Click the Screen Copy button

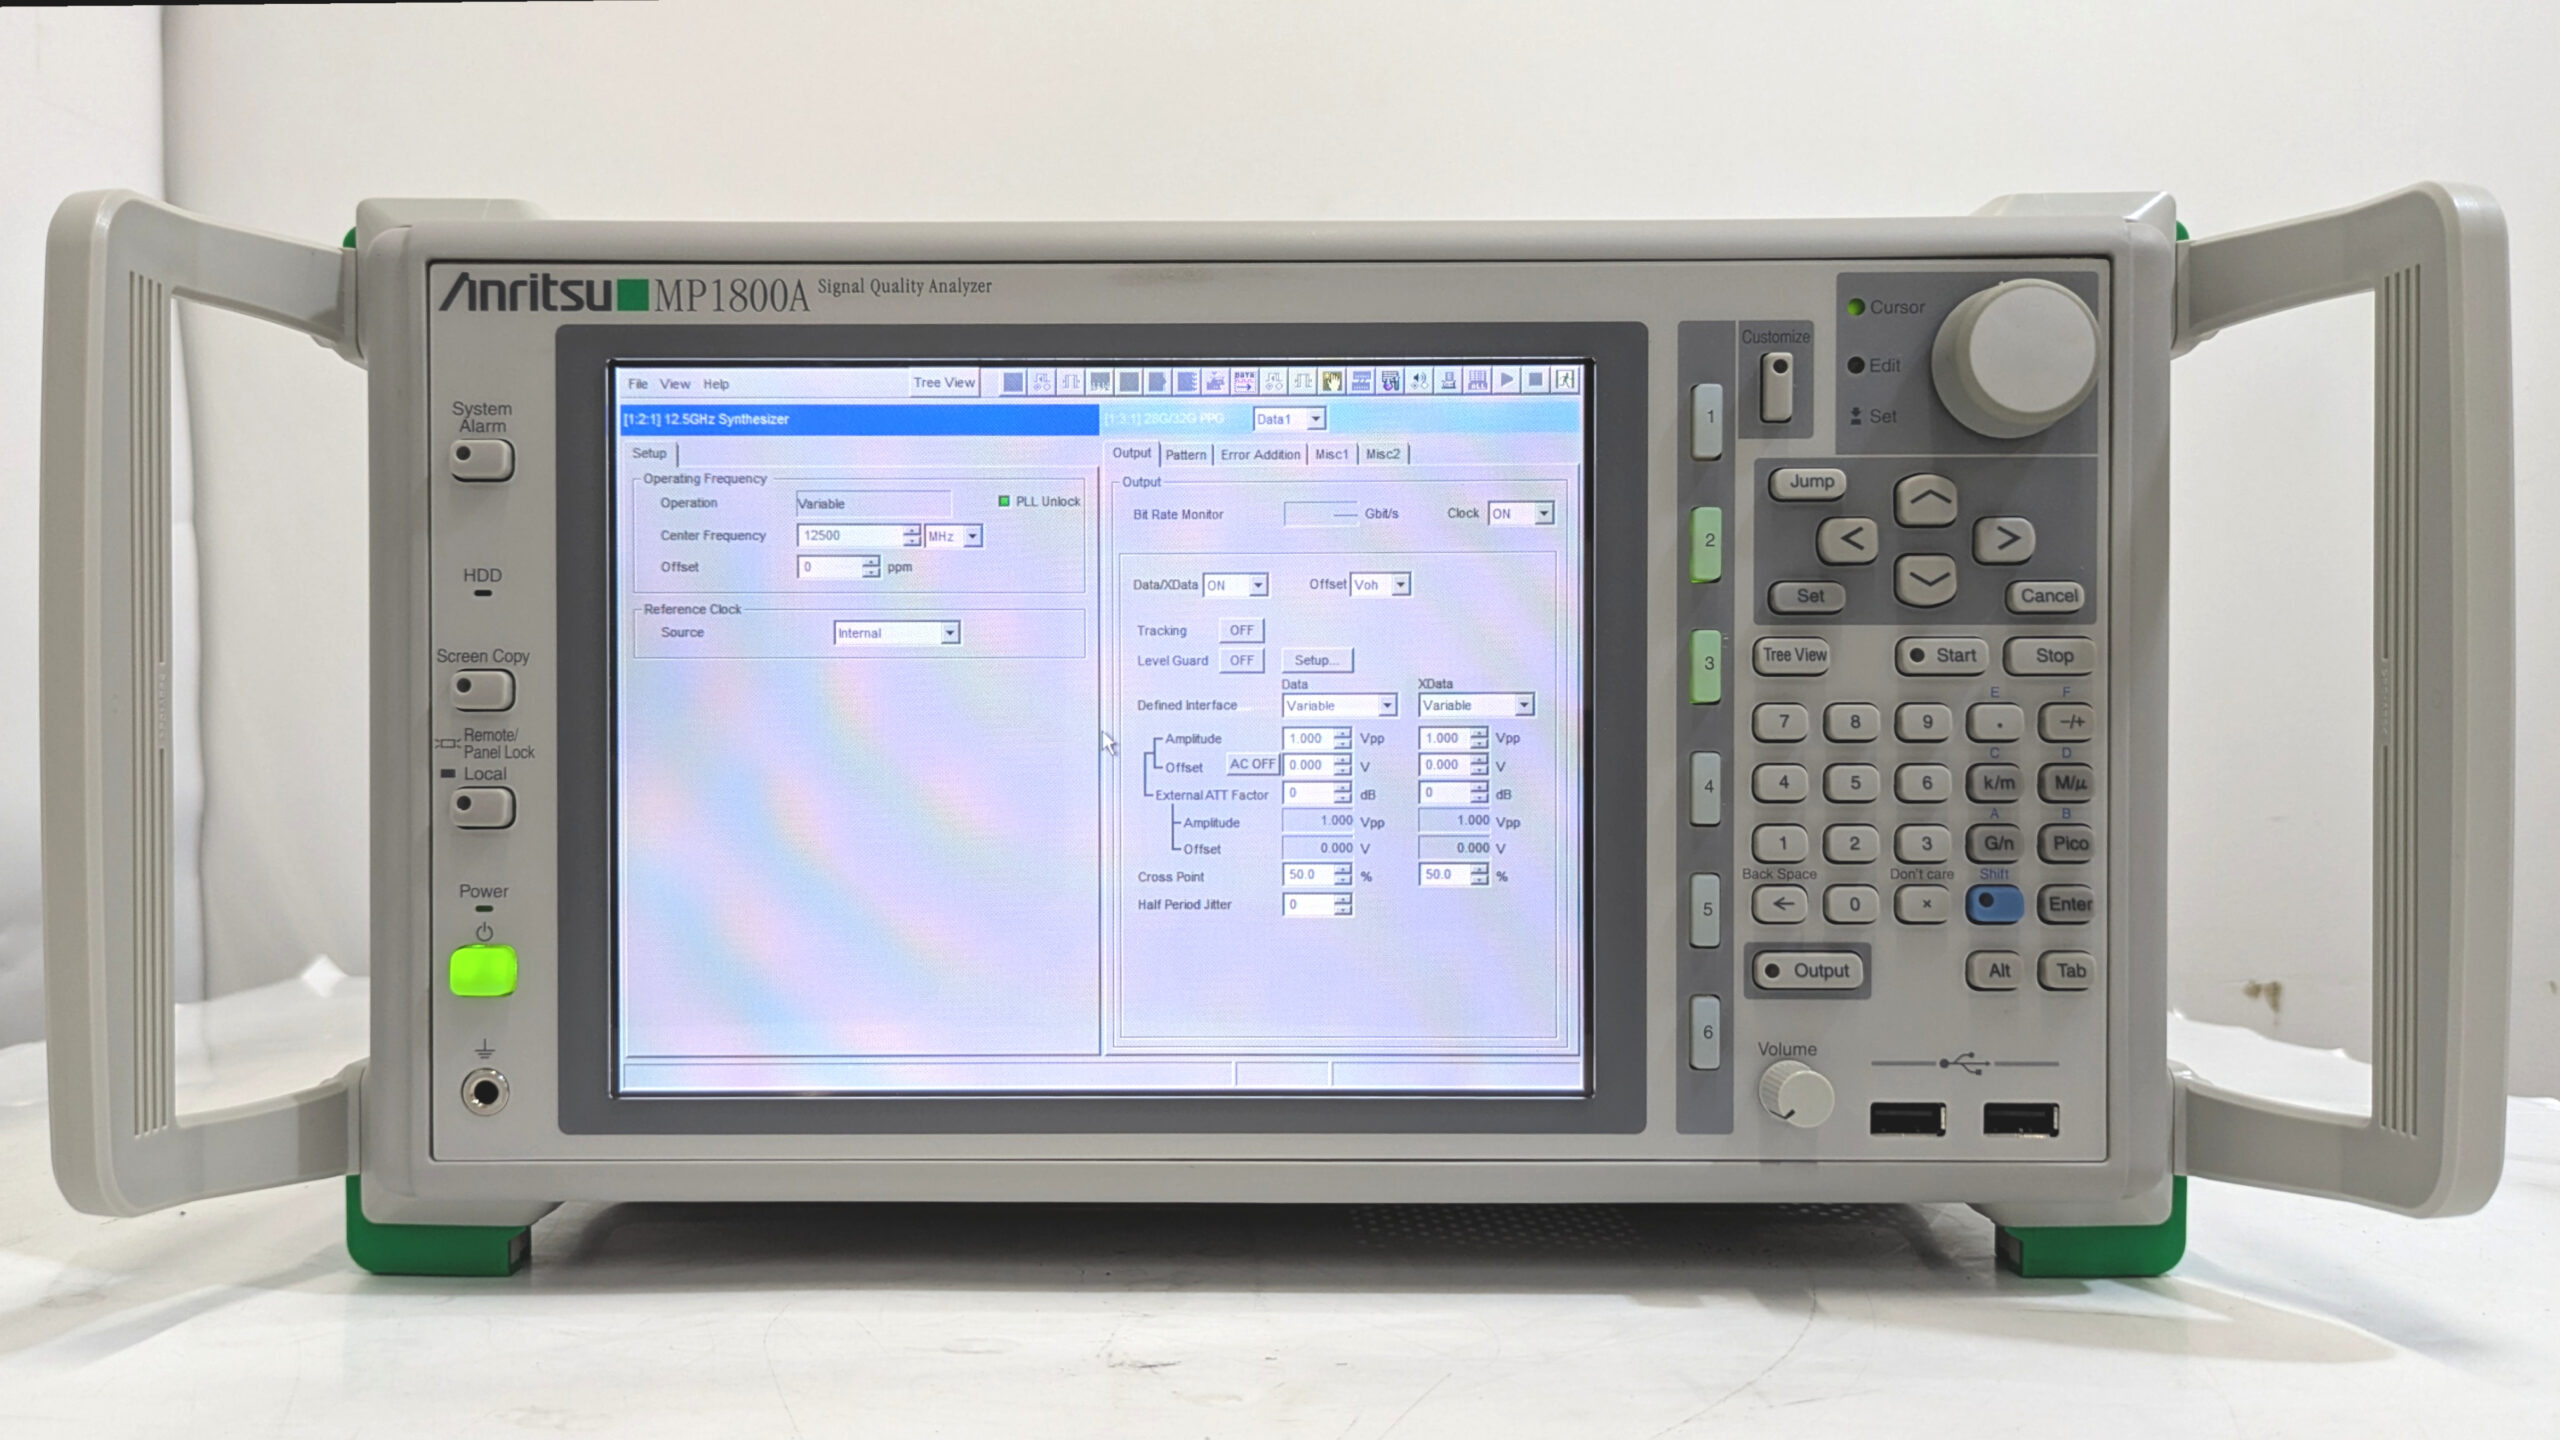[481, 690]
